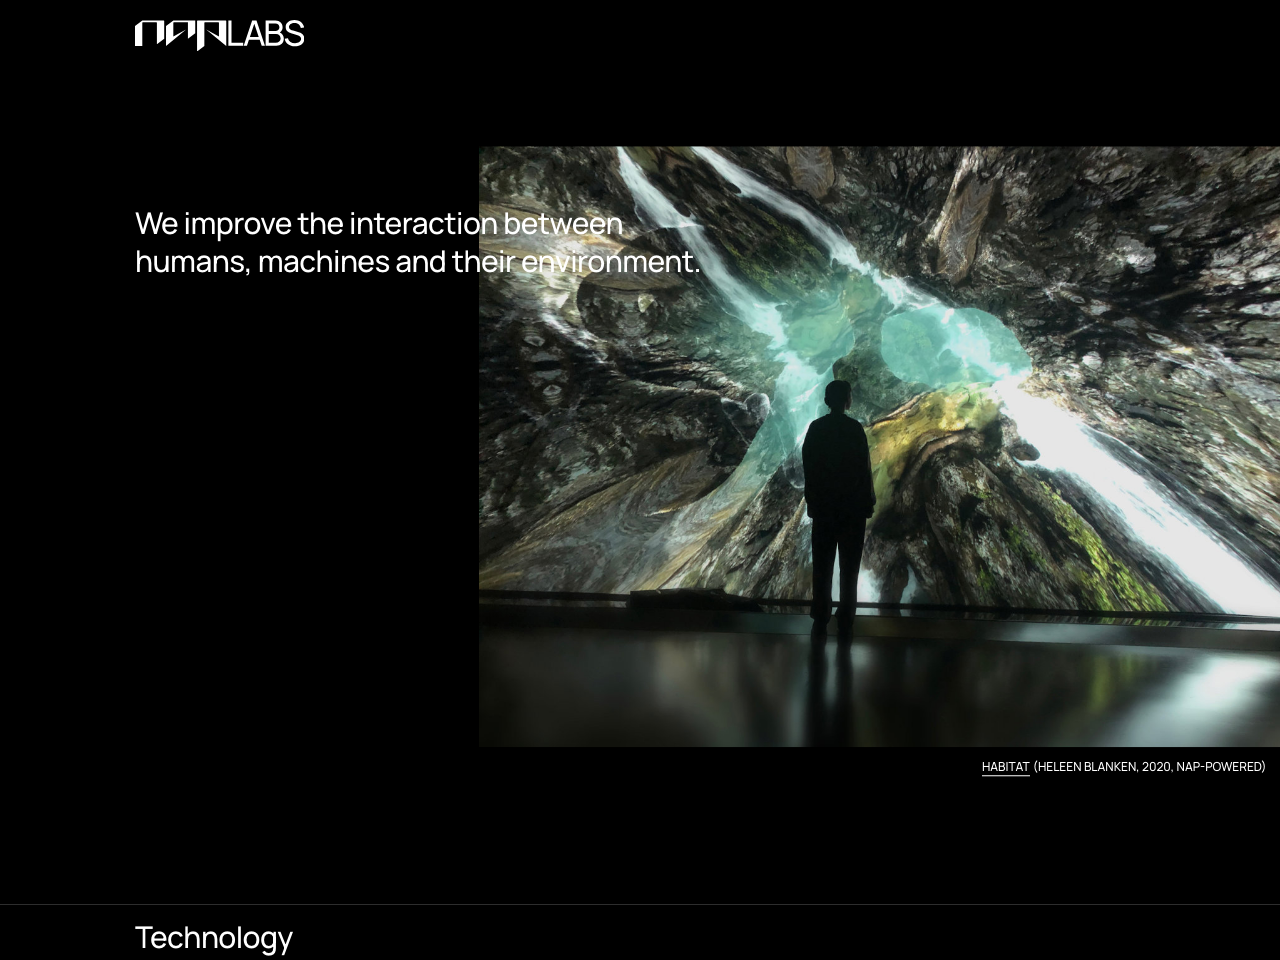This screenshot has height=960, width=1280.
Task: Click the Technology footer band
Action: tap(640, 932)
